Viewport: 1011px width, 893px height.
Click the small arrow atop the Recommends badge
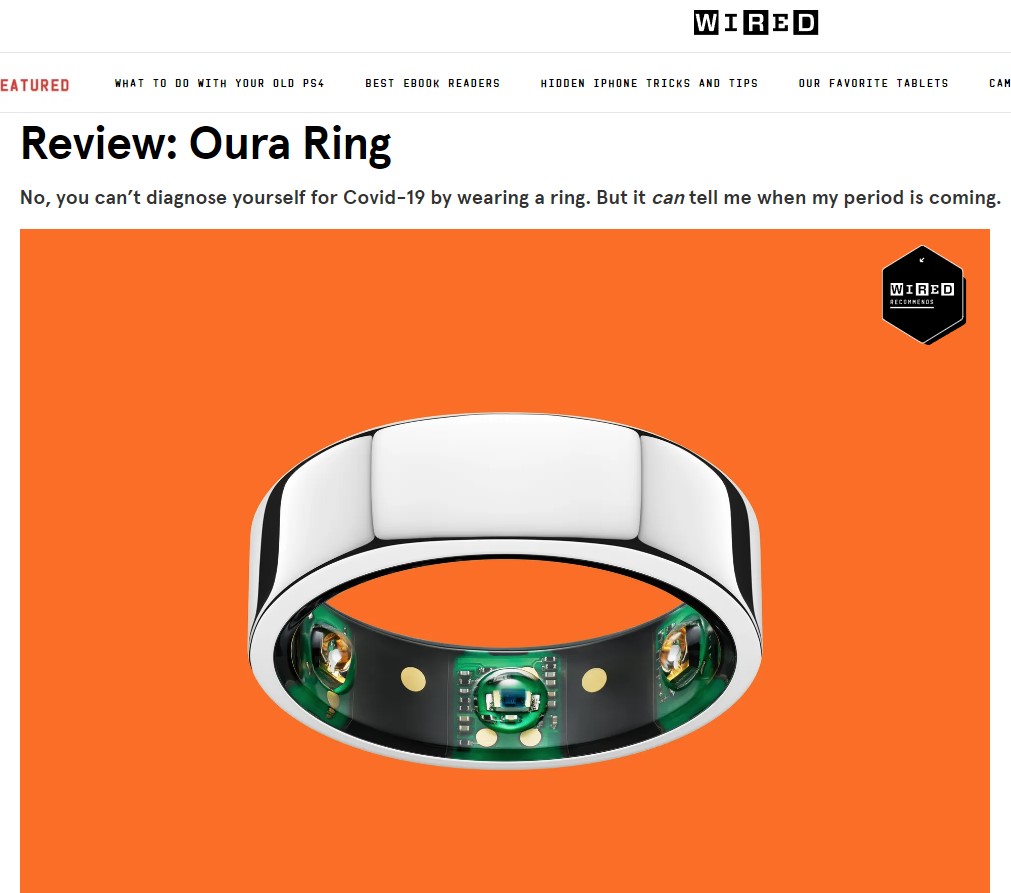[x=922, y=260]
